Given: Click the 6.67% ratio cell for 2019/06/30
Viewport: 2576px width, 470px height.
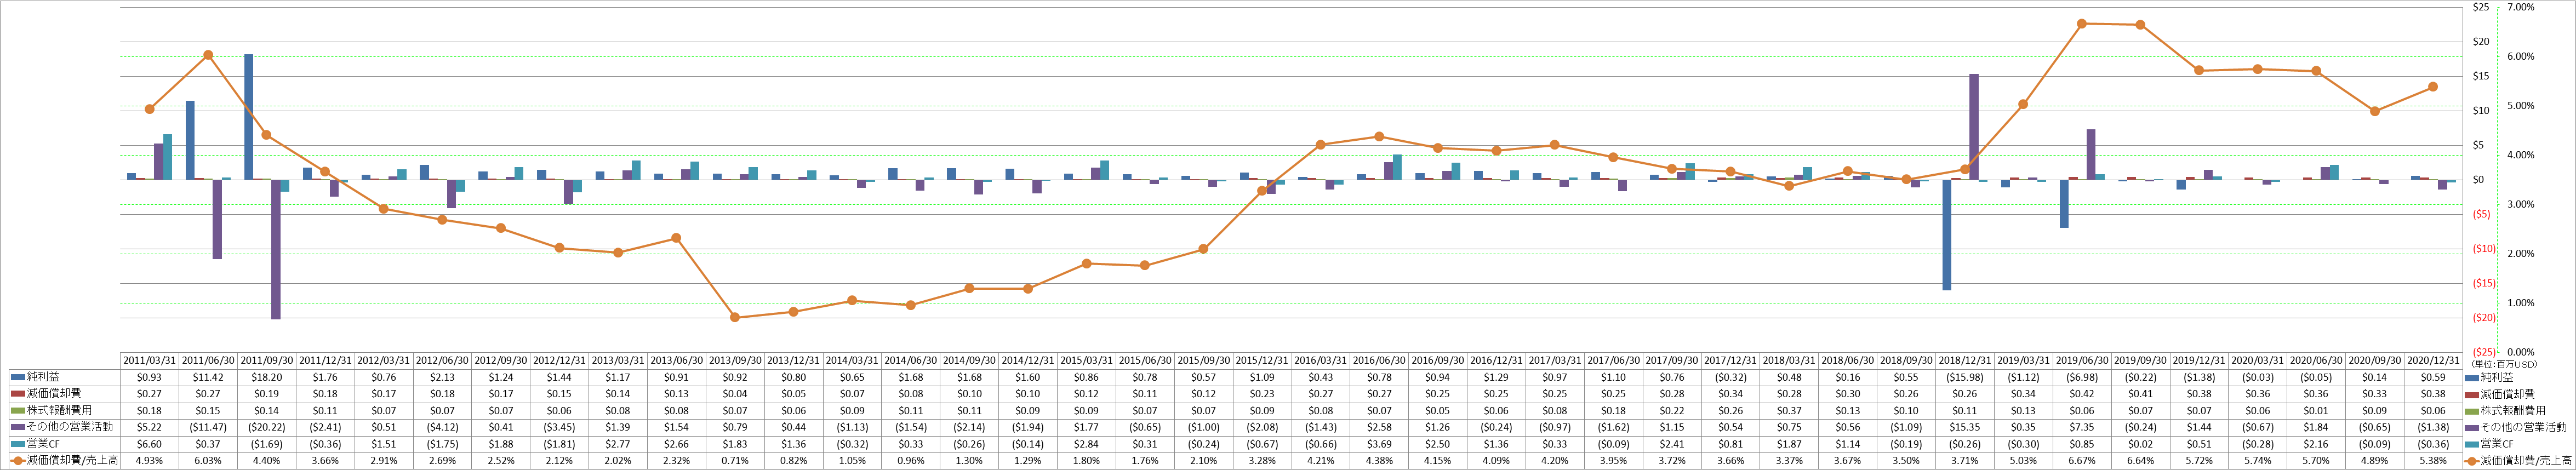Looking at the screenshot, I should (x=2082, y=461).
